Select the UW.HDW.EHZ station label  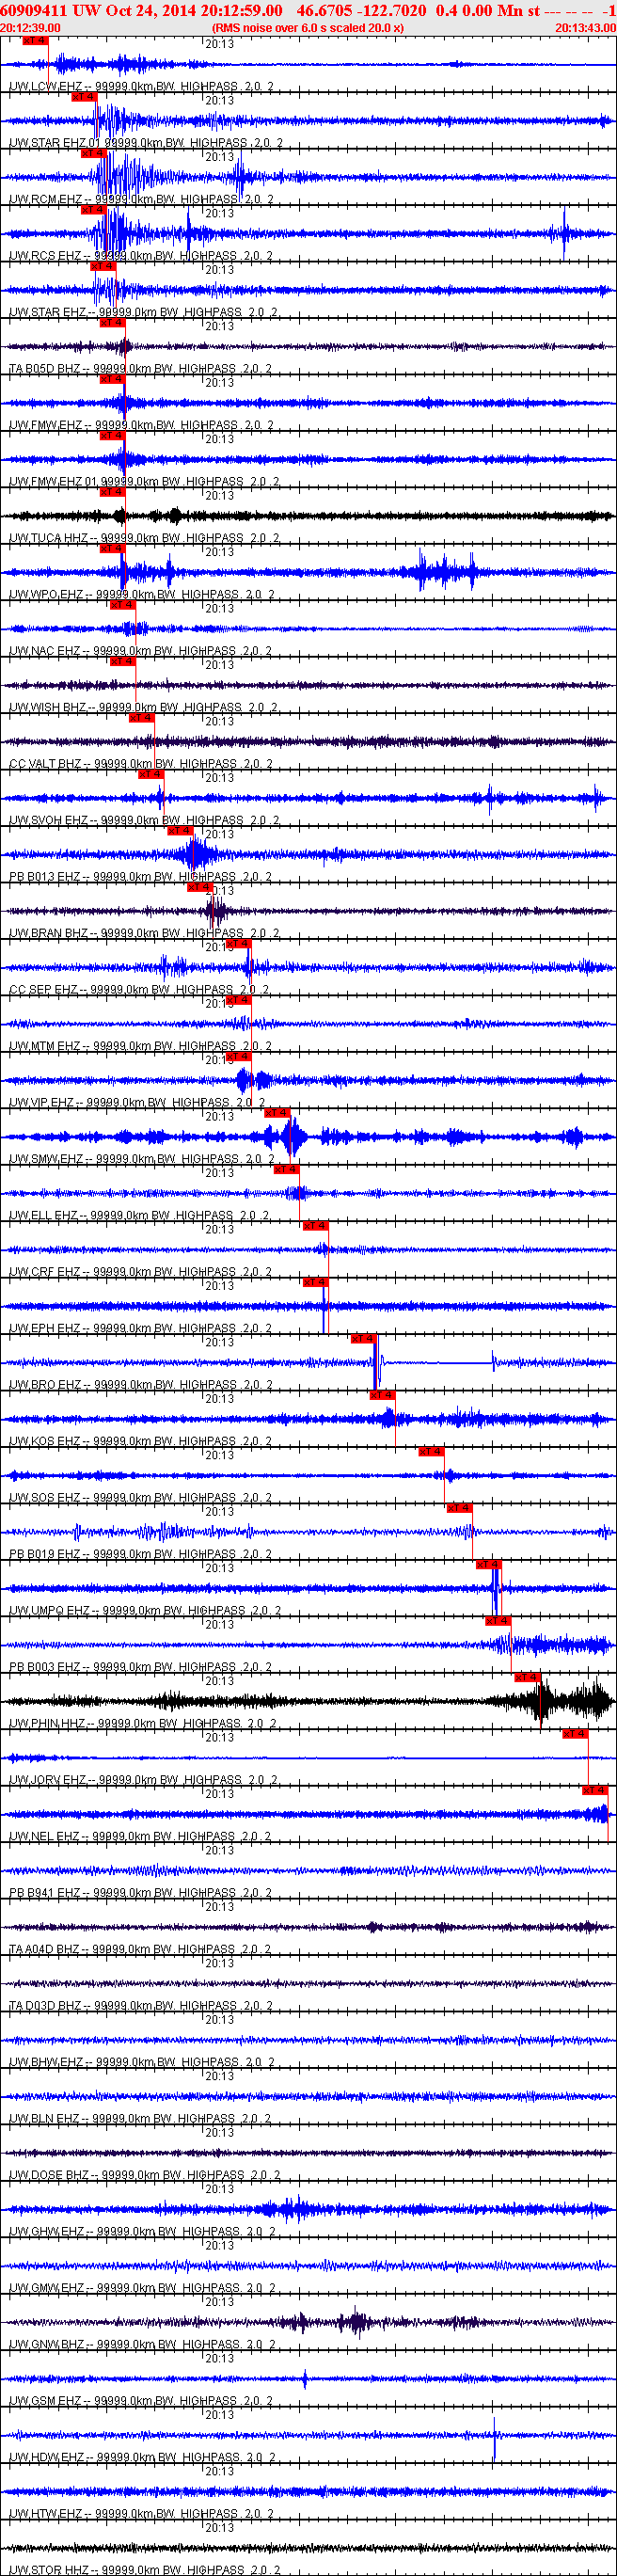[143, 2458]
